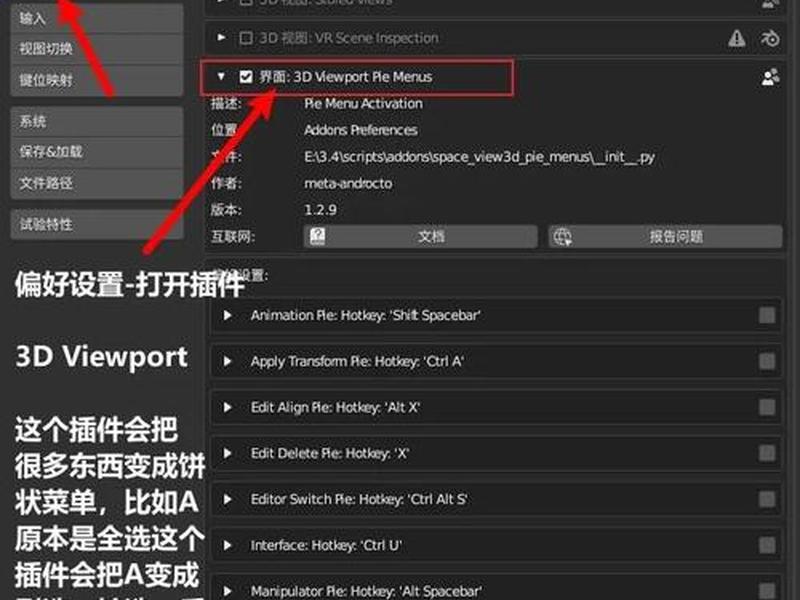Open the 输入 preferences section

coord(96,19)
